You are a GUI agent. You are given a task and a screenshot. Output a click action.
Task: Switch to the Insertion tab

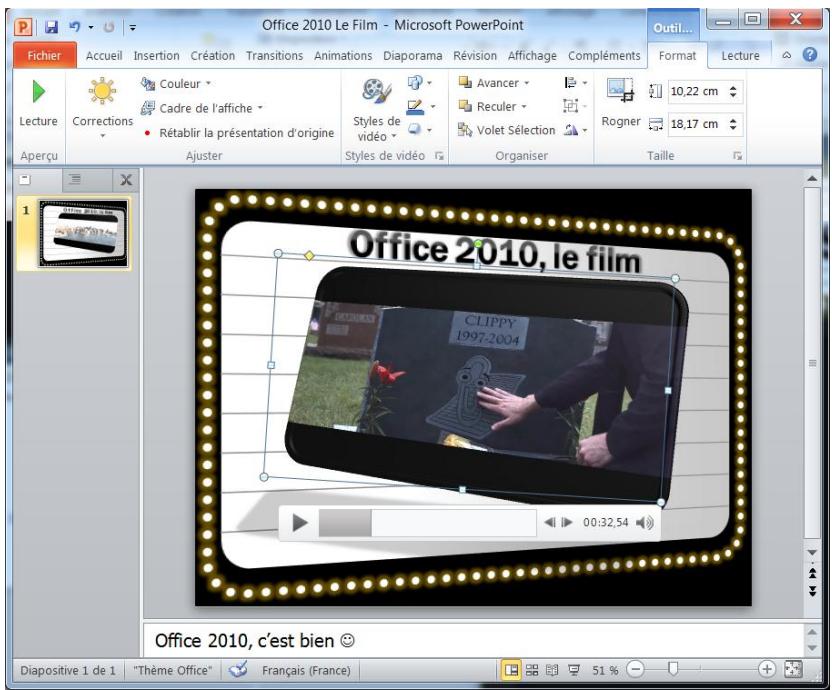coord(157,56)
